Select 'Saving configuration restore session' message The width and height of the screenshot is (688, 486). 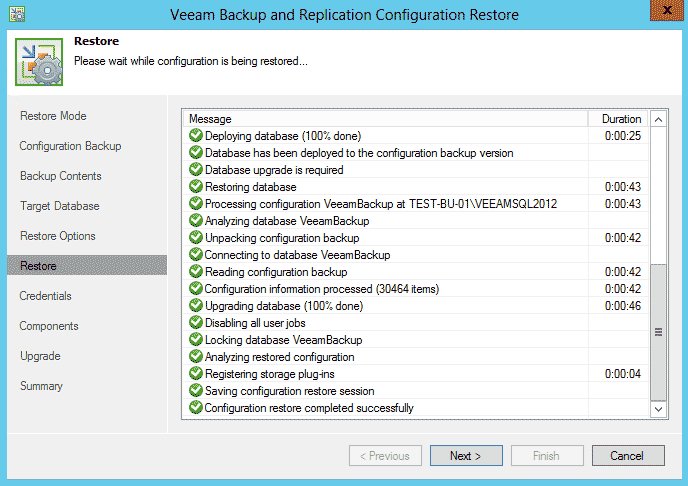click(290, 391)
